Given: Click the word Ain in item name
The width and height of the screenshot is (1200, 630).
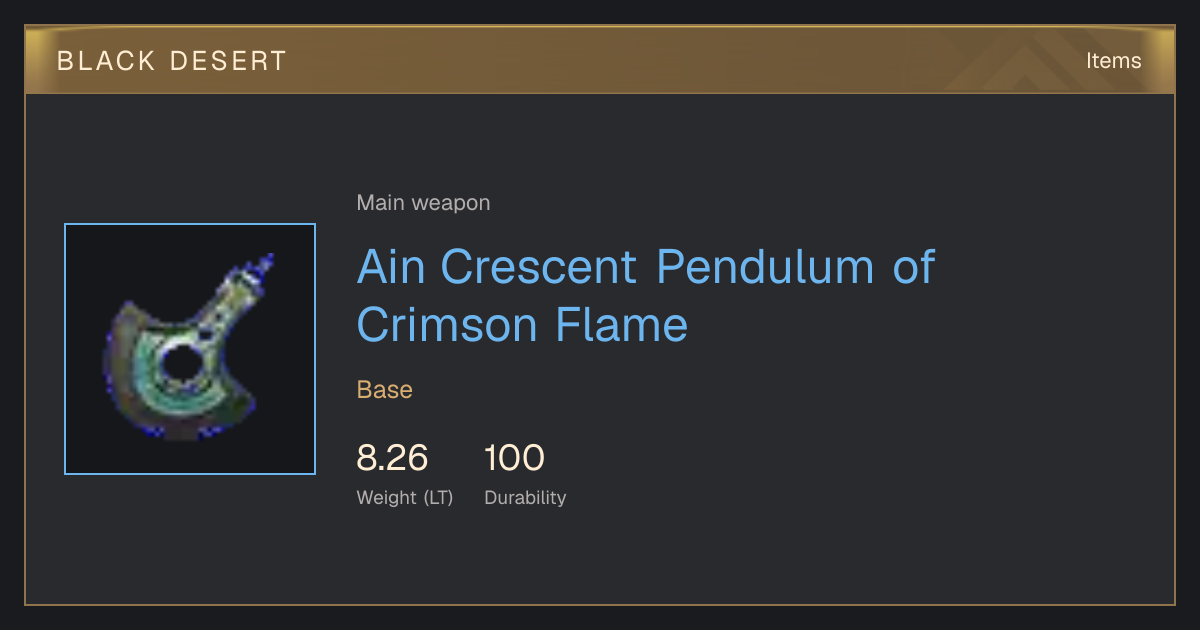Looking at the screenshot, I should 391,267.
